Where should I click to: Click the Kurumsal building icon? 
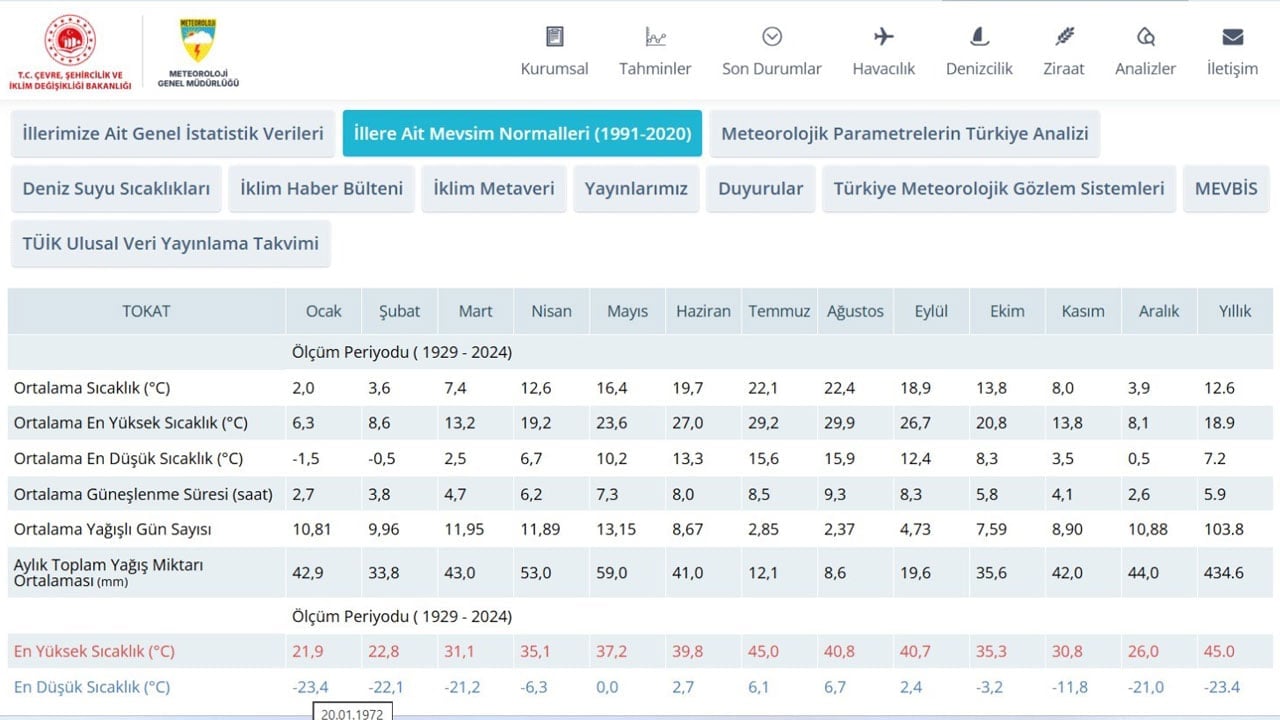click(x=554, y=37)
